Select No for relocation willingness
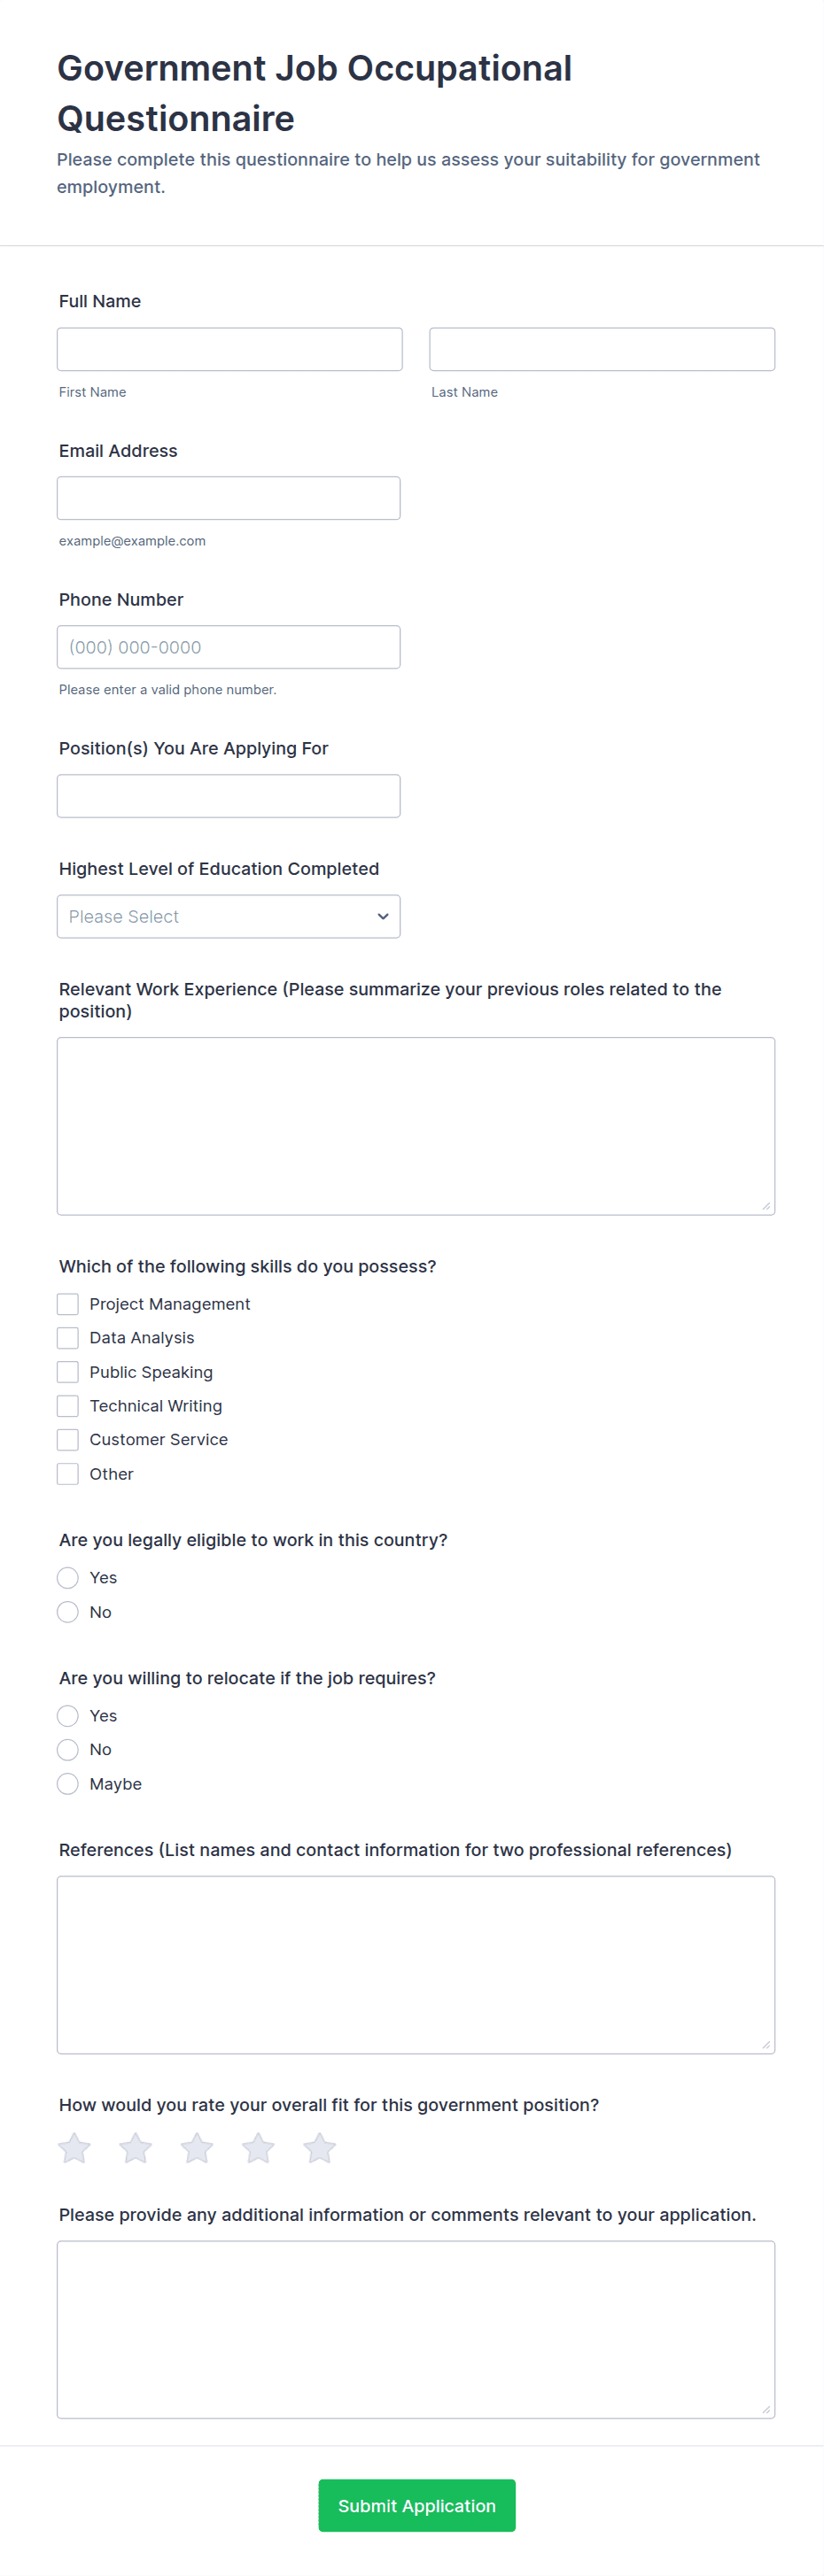 pos(68,1750)
